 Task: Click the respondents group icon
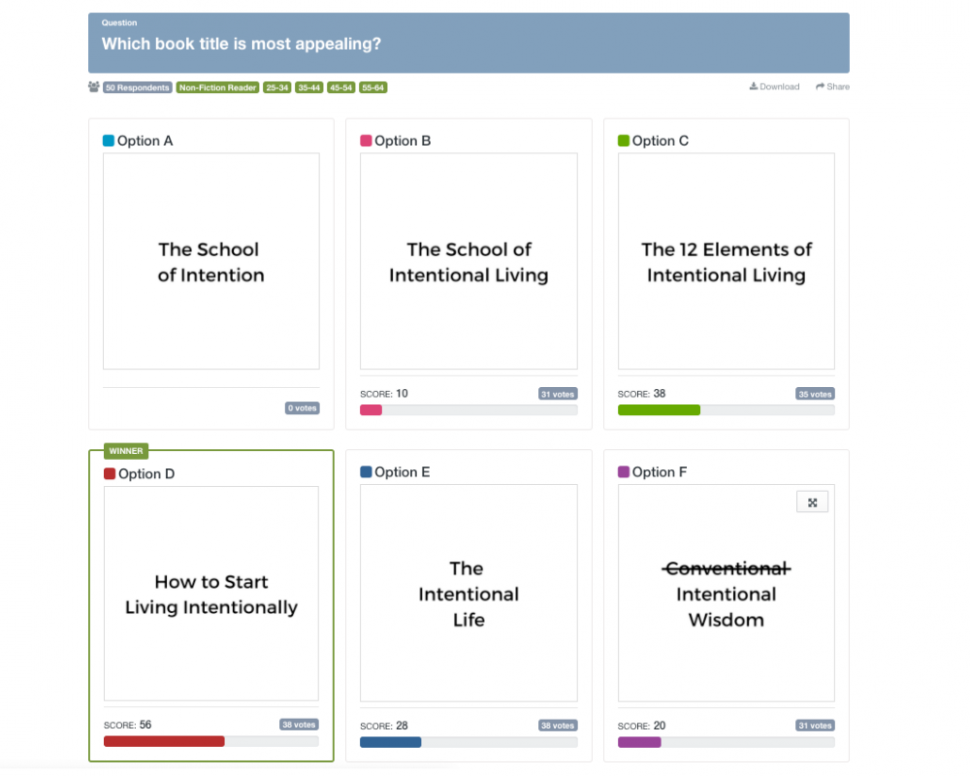(94, 87)
